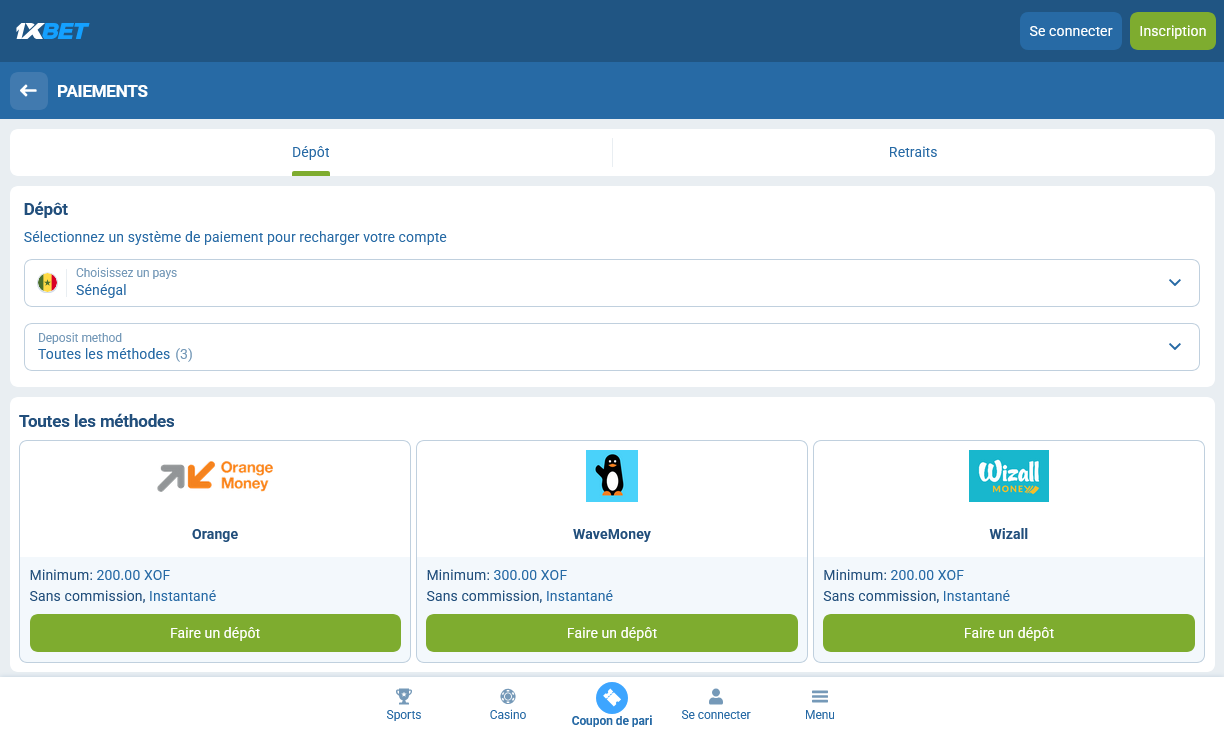Click the PAIEMENTS page title
The image size is (1224, 733).
click(x=102, y=91)
